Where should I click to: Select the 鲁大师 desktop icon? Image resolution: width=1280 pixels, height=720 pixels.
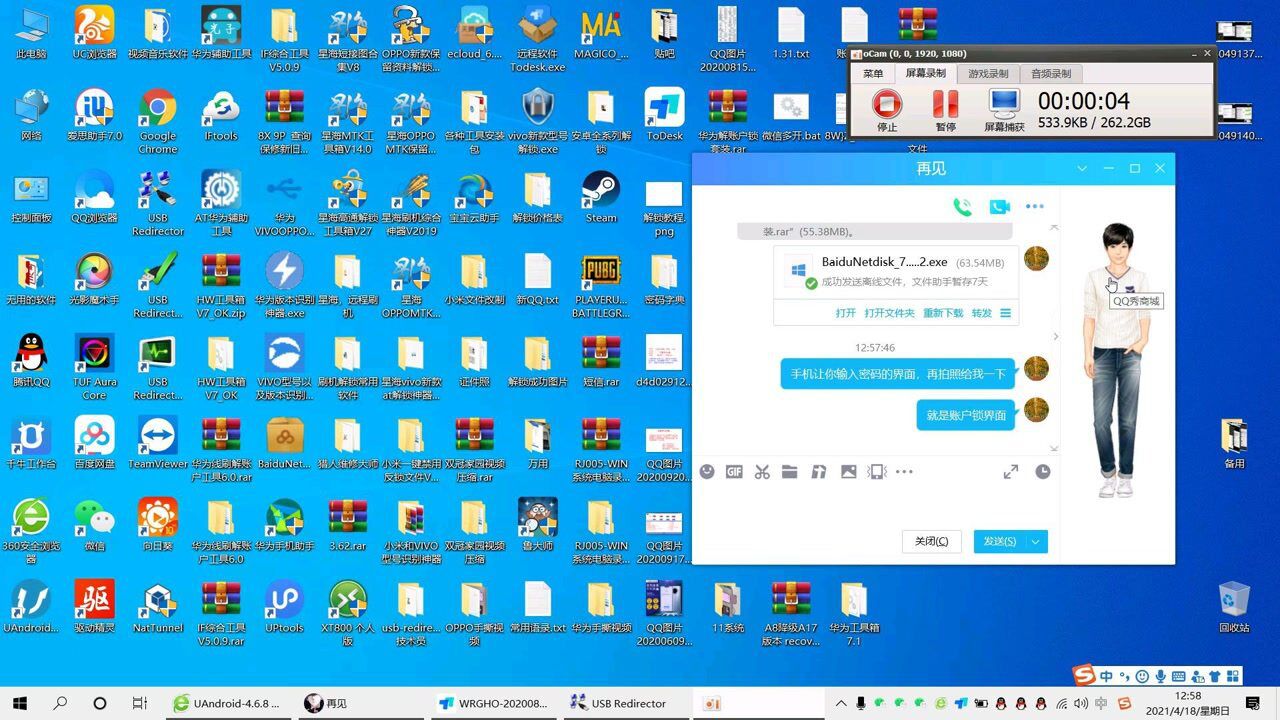(537, 524)
